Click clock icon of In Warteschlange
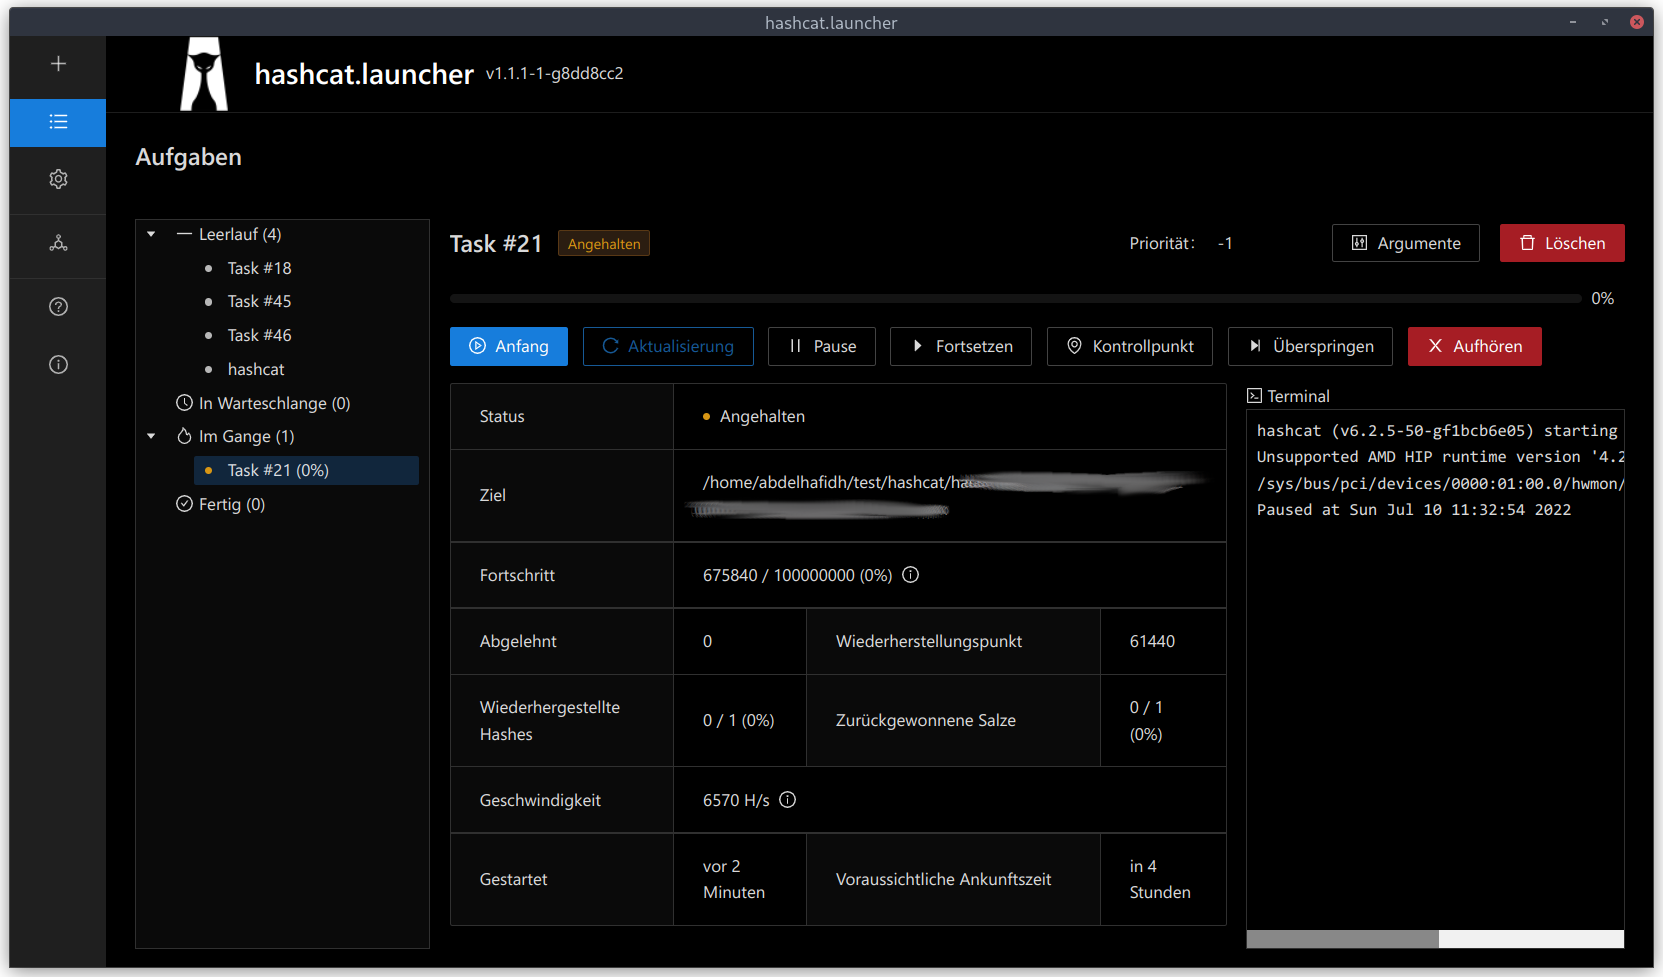 (184, 403)
